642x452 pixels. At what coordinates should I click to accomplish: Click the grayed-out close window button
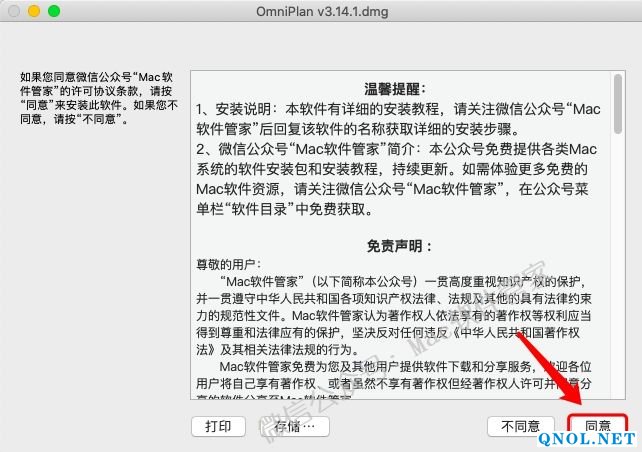[14, 11]
